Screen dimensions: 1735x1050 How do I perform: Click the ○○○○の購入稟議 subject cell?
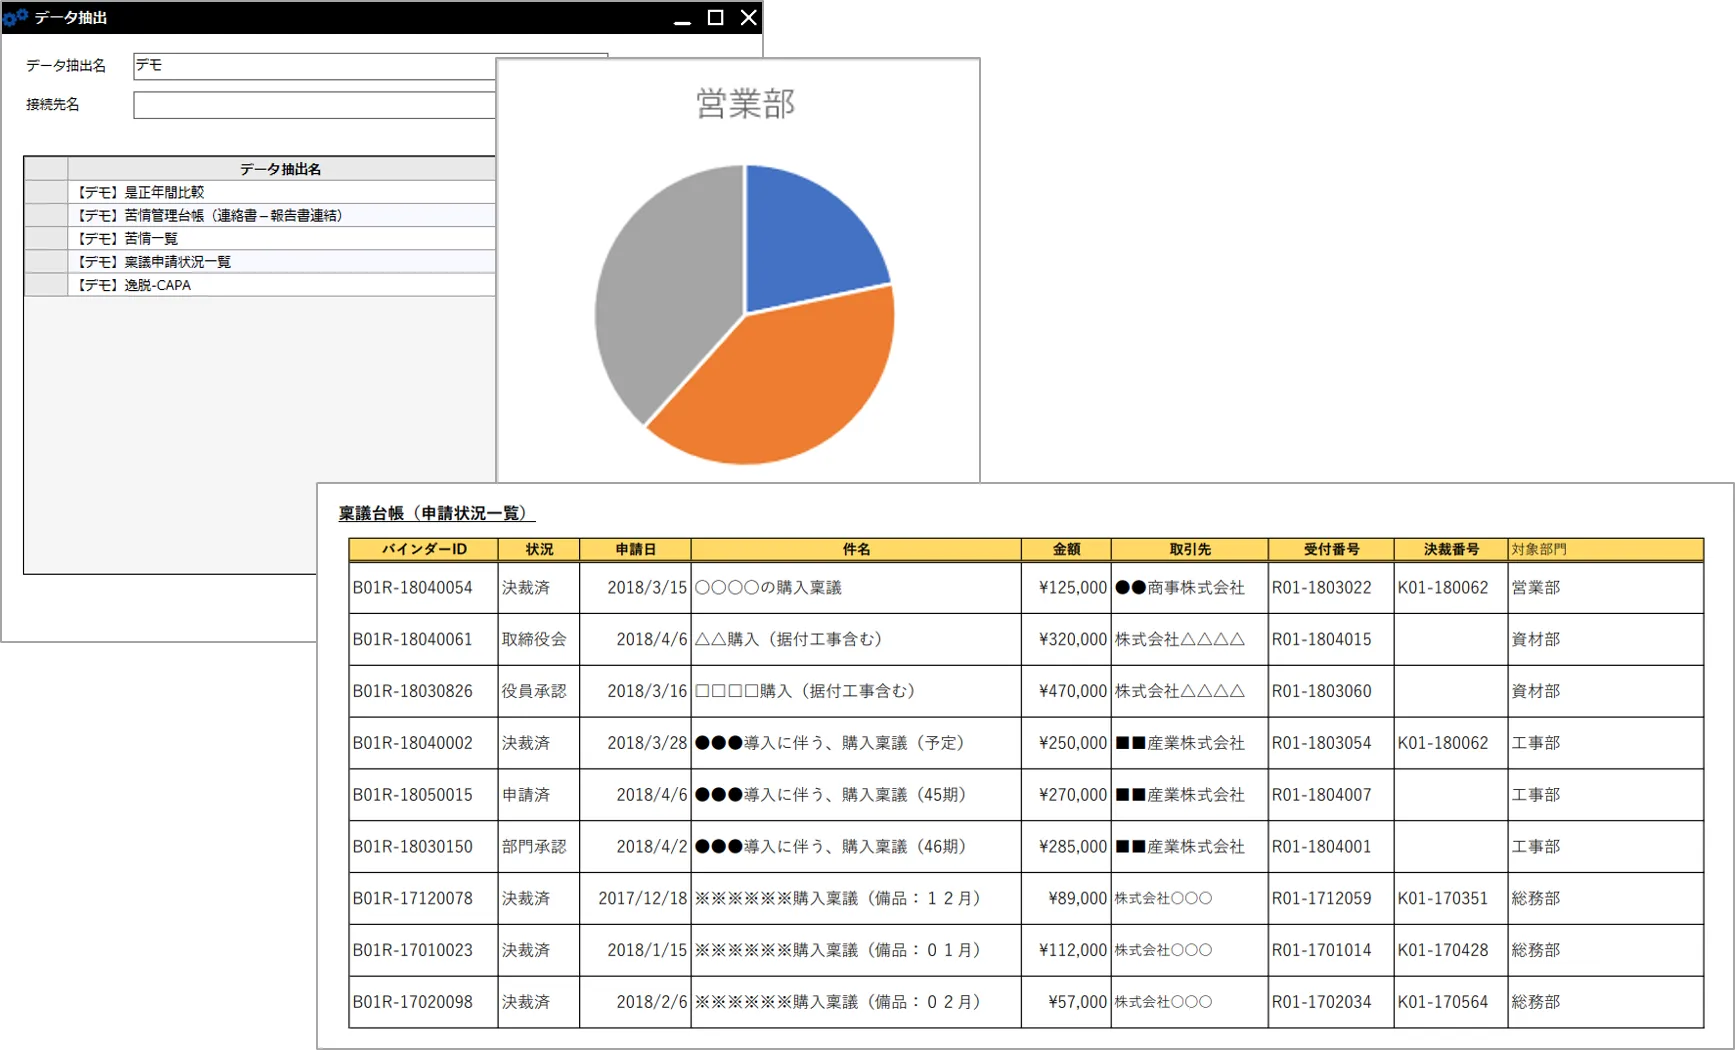pyautogui.click(x=856, y=588)
